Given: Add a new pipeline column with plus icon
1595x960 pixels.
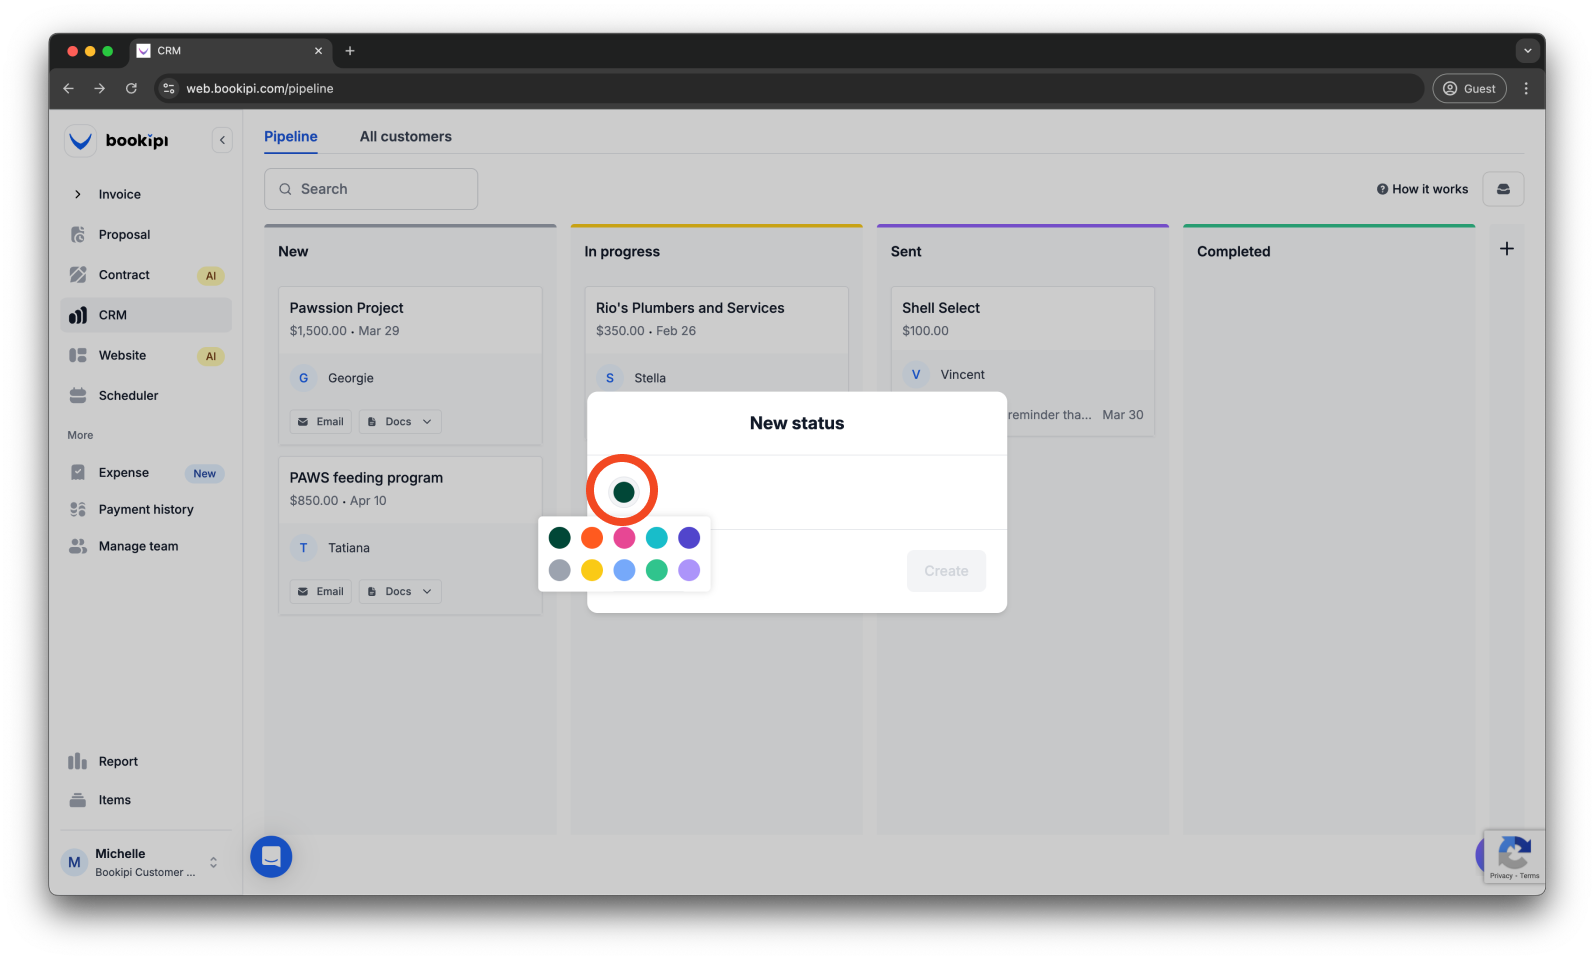Looking at the screenshot, I should [x=1507, y=249].
